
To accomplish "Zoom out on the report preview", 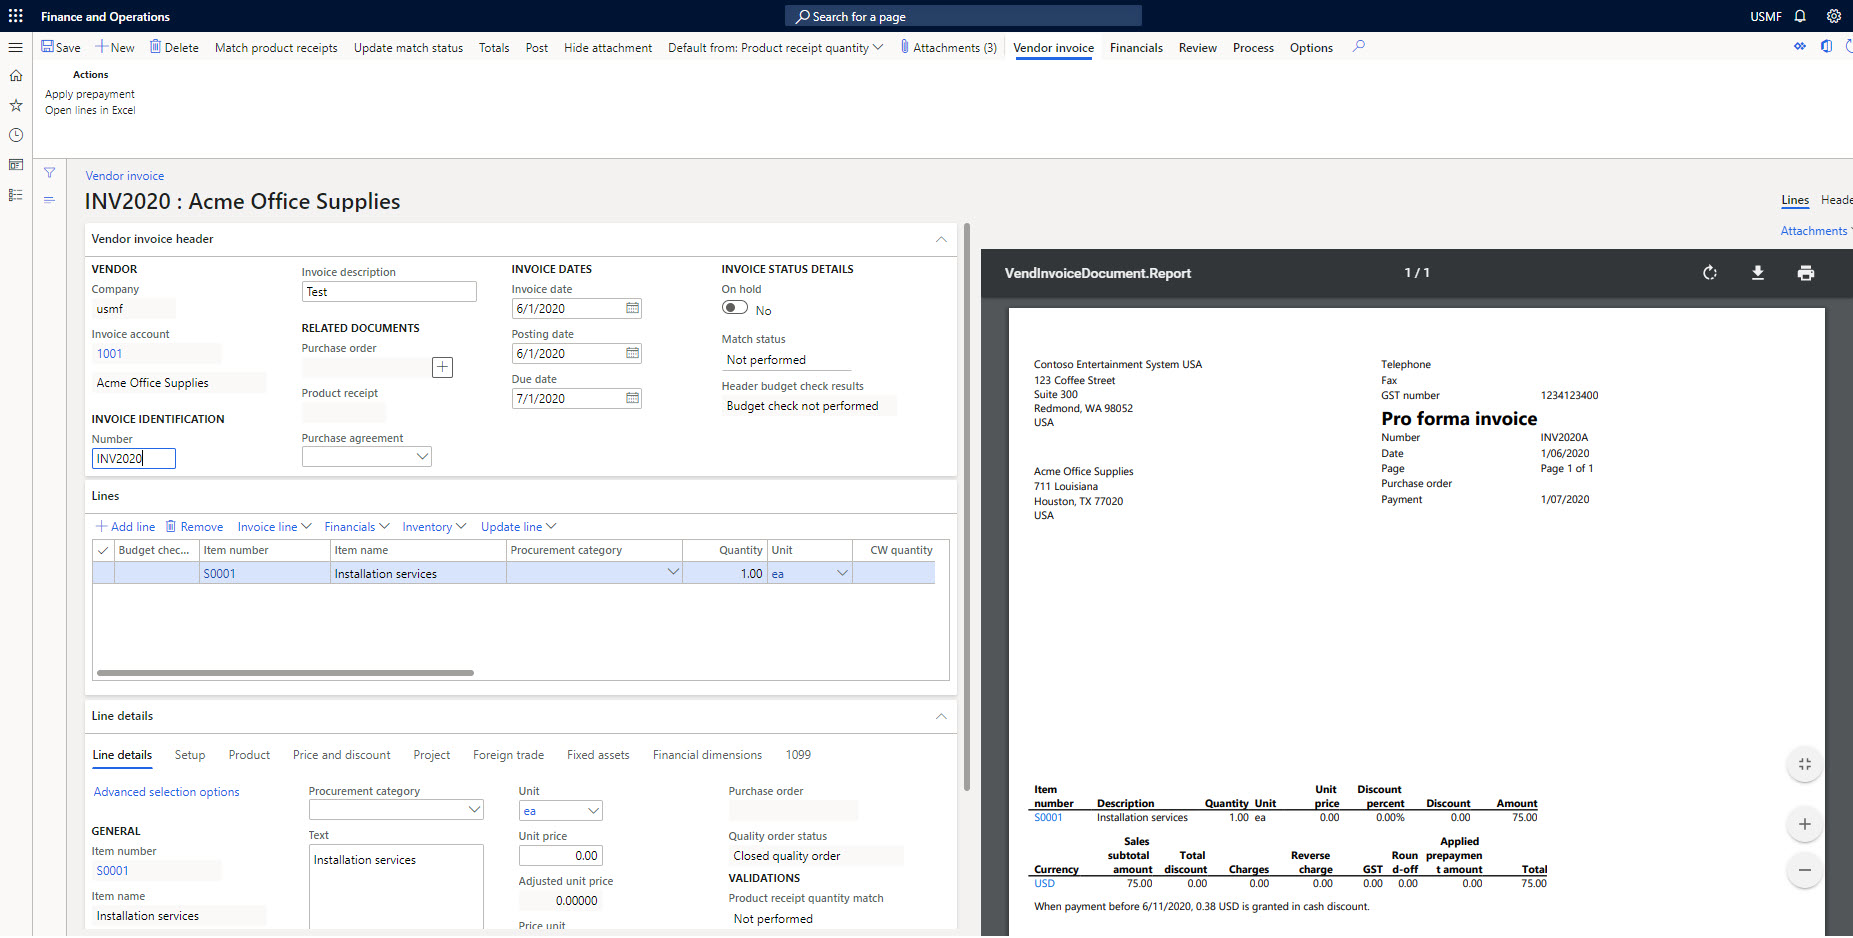I will click(x=1805, y=870).
